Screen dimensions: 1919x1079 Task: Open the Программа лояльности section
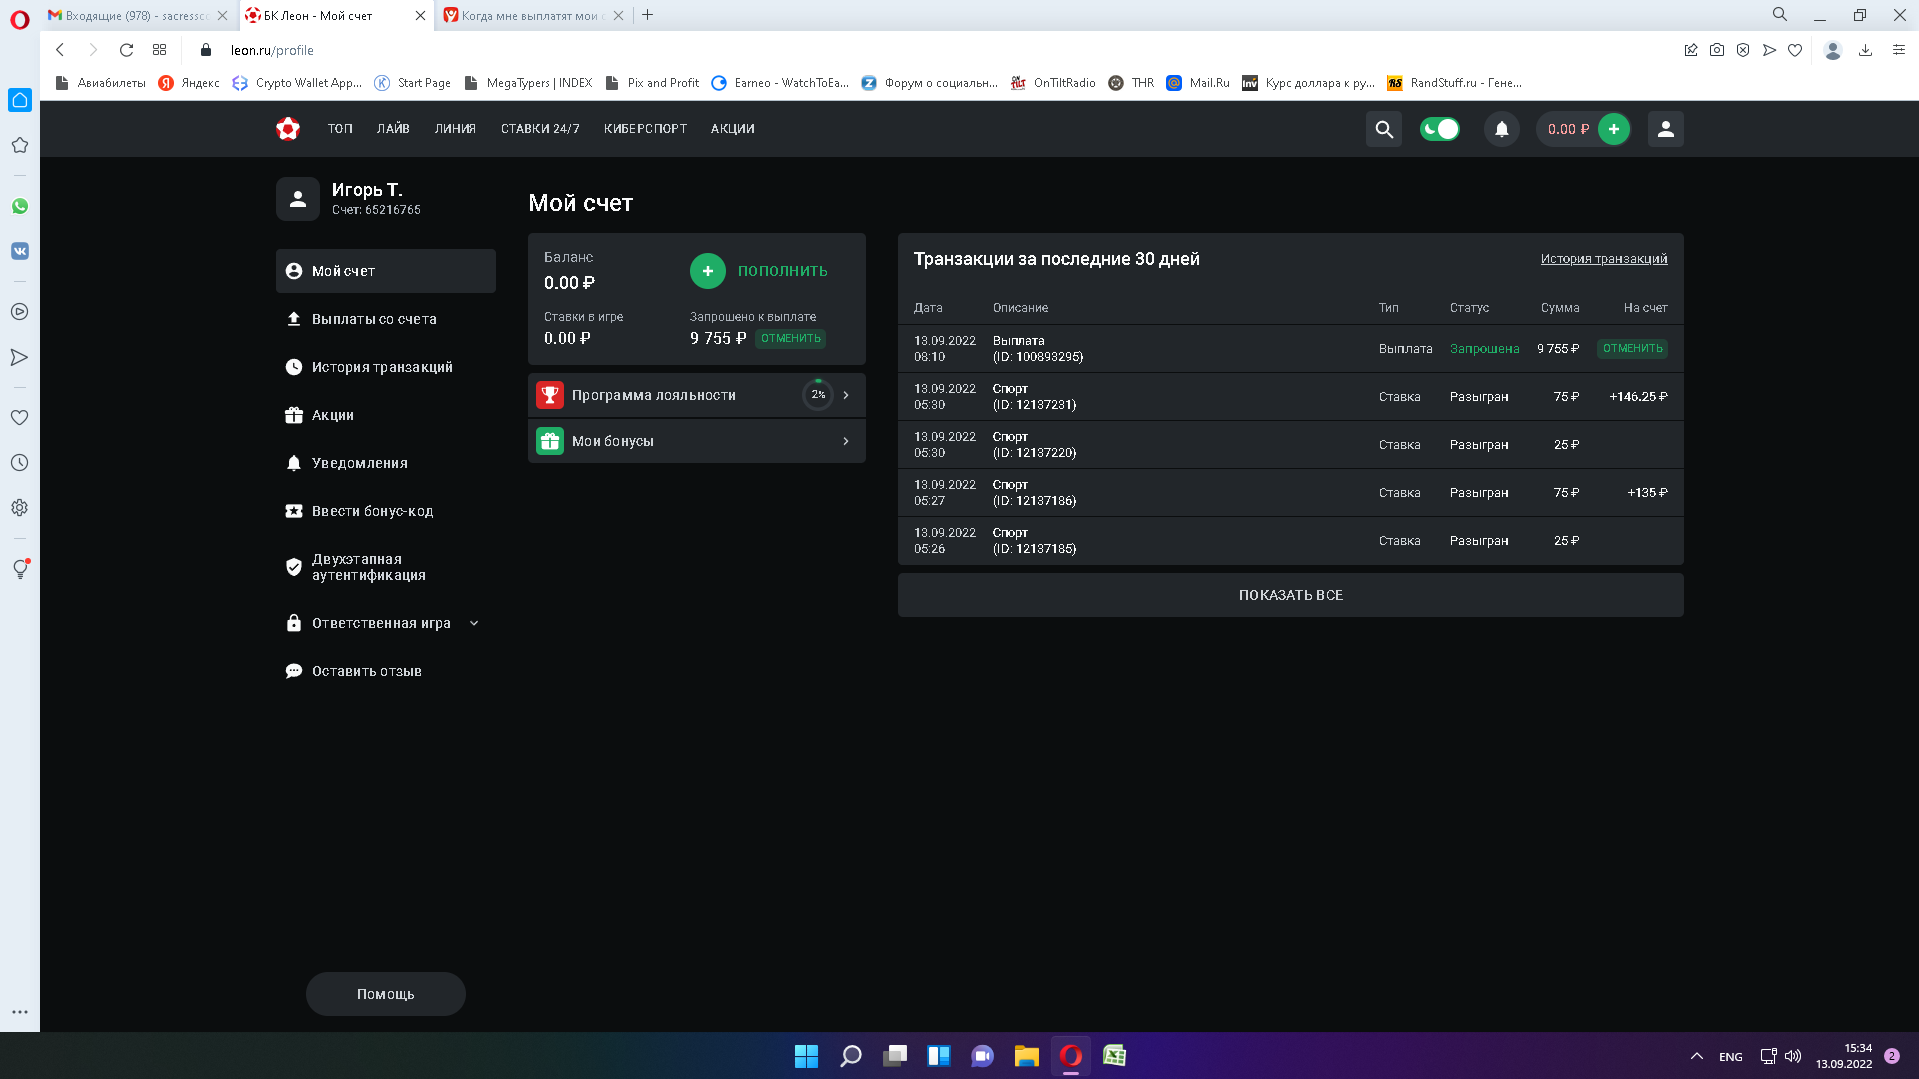pyautogui.click(x=696, y=395)
